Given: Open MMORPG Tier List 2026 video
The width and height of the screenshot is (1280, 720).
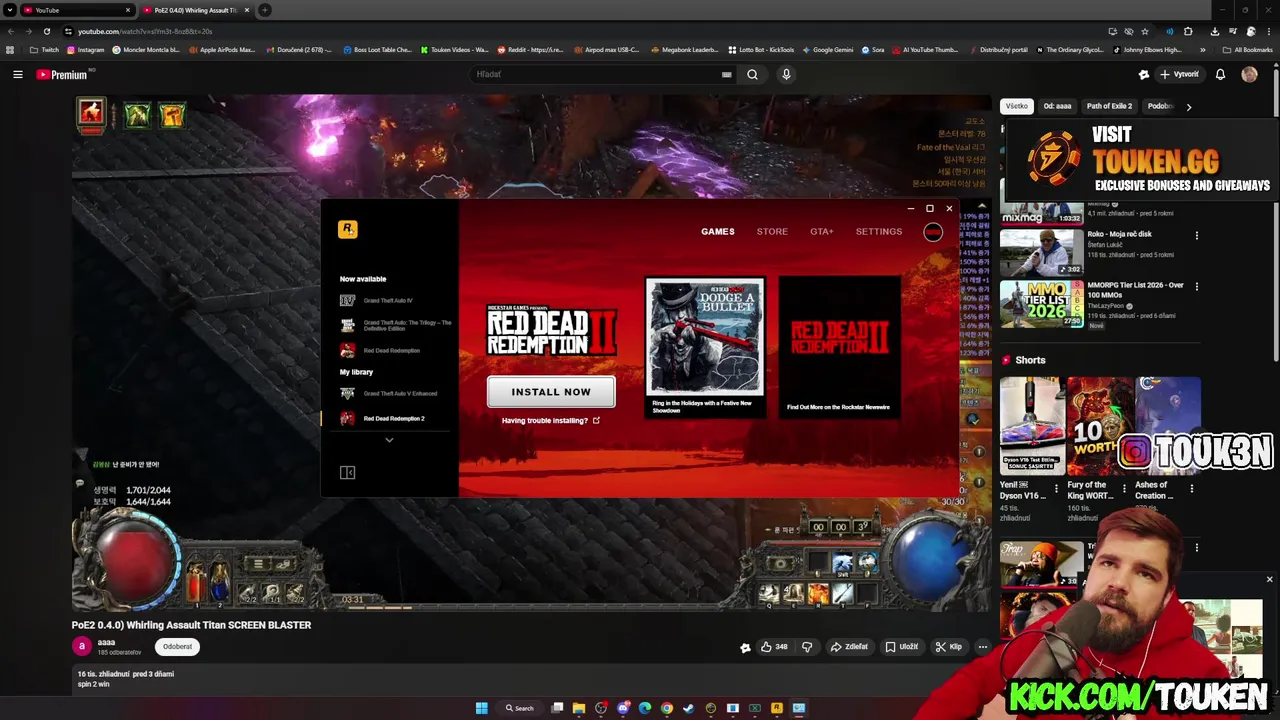Looking at the screenshot, I should [1041, 303].
